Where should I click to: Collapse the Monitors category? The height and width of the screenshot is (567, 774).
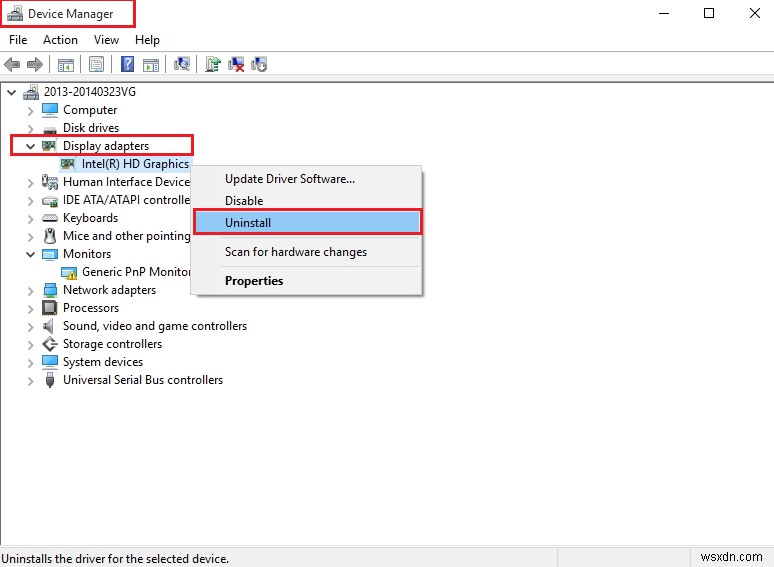click(31, 255)
